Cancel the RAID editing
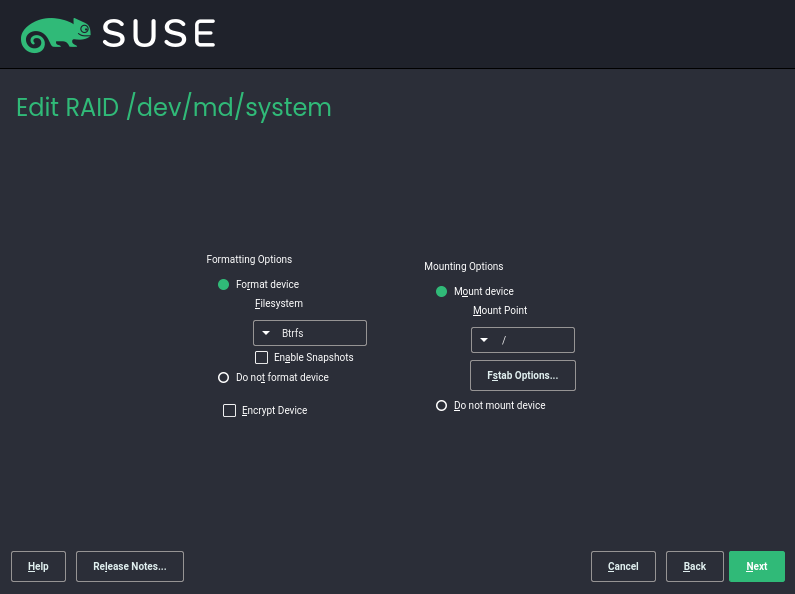This screenshot has height=594, width=795. point(623,566)
